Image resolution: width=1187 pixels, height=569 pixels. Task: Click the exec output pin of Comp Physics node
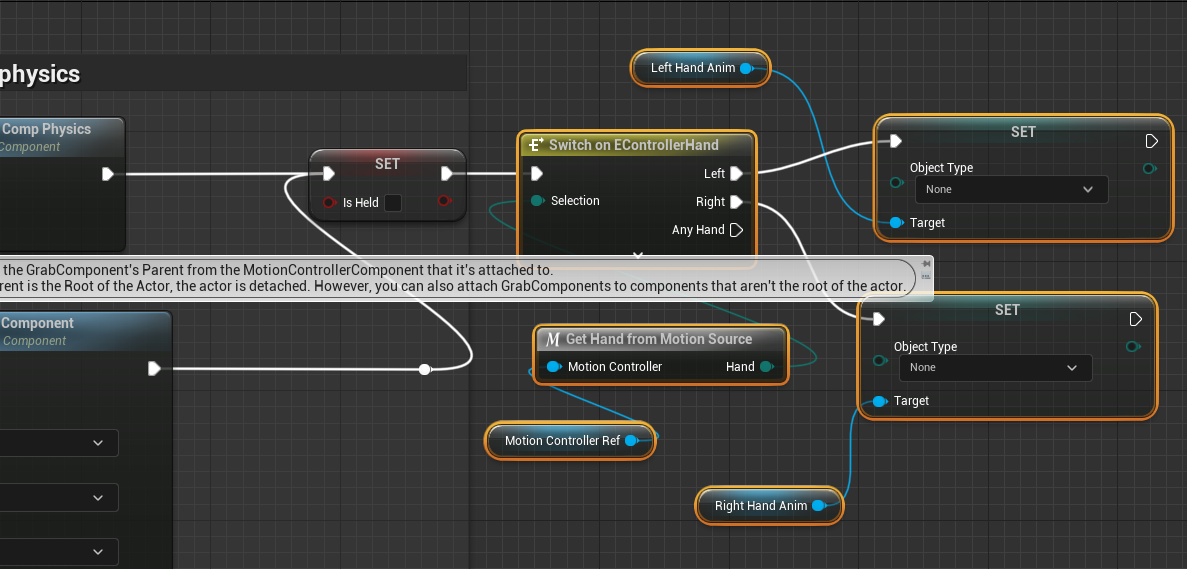tap(108, 174)
